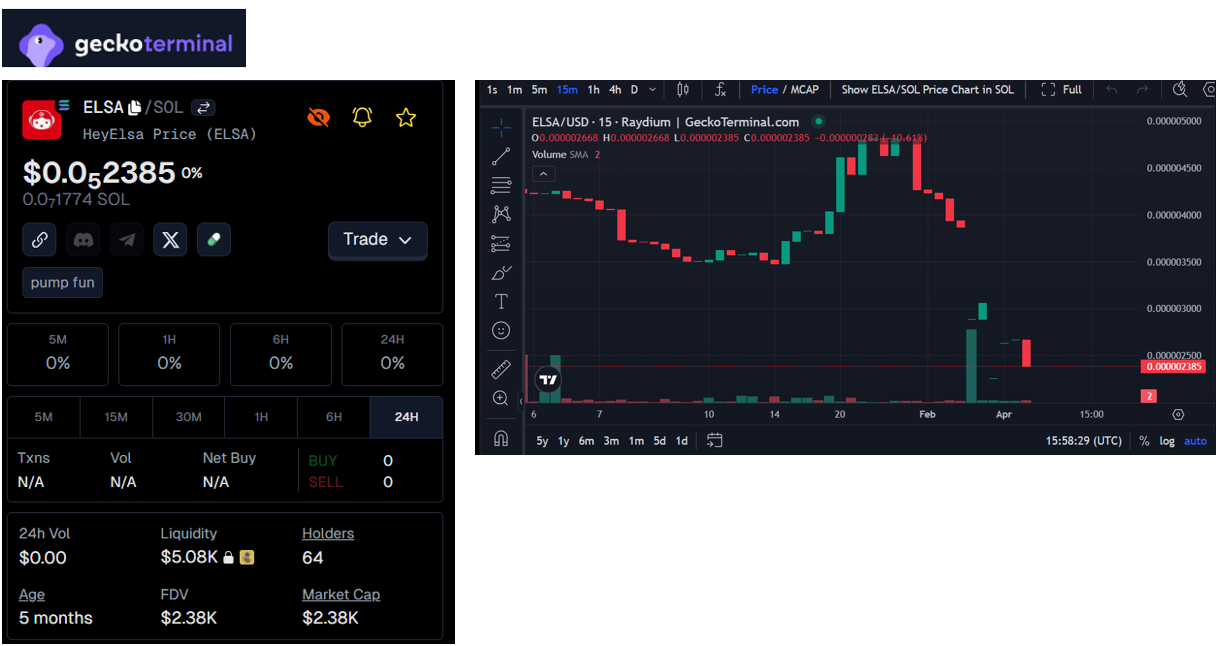1216x646 pixels.
Task: Click Show ELSA/SOL Price Chart in SOL
Action: click(927, 89)
